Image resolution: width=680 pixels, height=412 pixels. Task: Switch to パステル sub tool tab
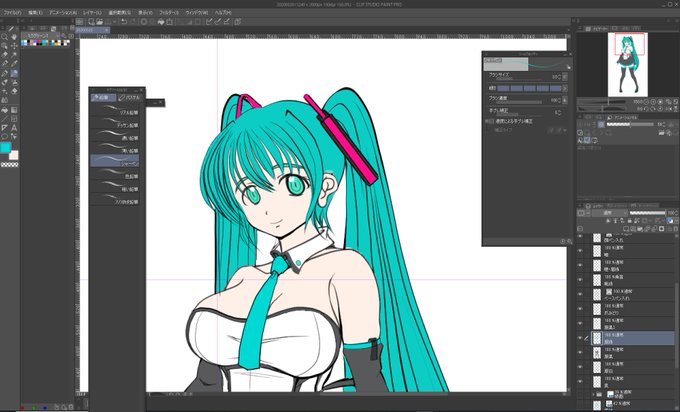coord(130,98)
